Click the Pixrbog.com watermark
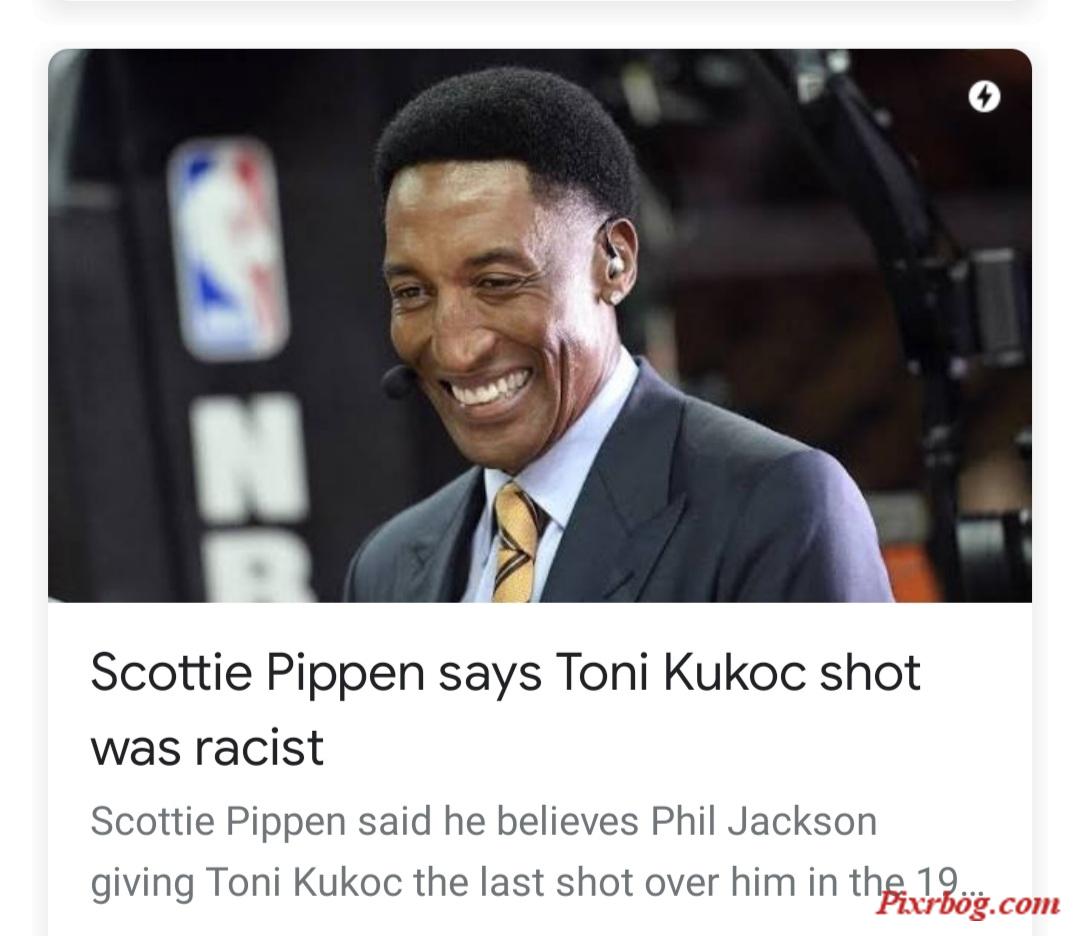Screen dimensions: 1080x936 pyautogui.click(x=968, y=903)
